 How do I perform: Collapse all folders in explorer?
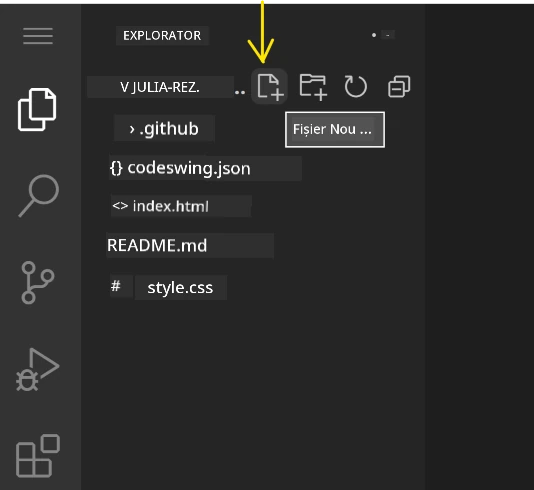pos(399,86)
